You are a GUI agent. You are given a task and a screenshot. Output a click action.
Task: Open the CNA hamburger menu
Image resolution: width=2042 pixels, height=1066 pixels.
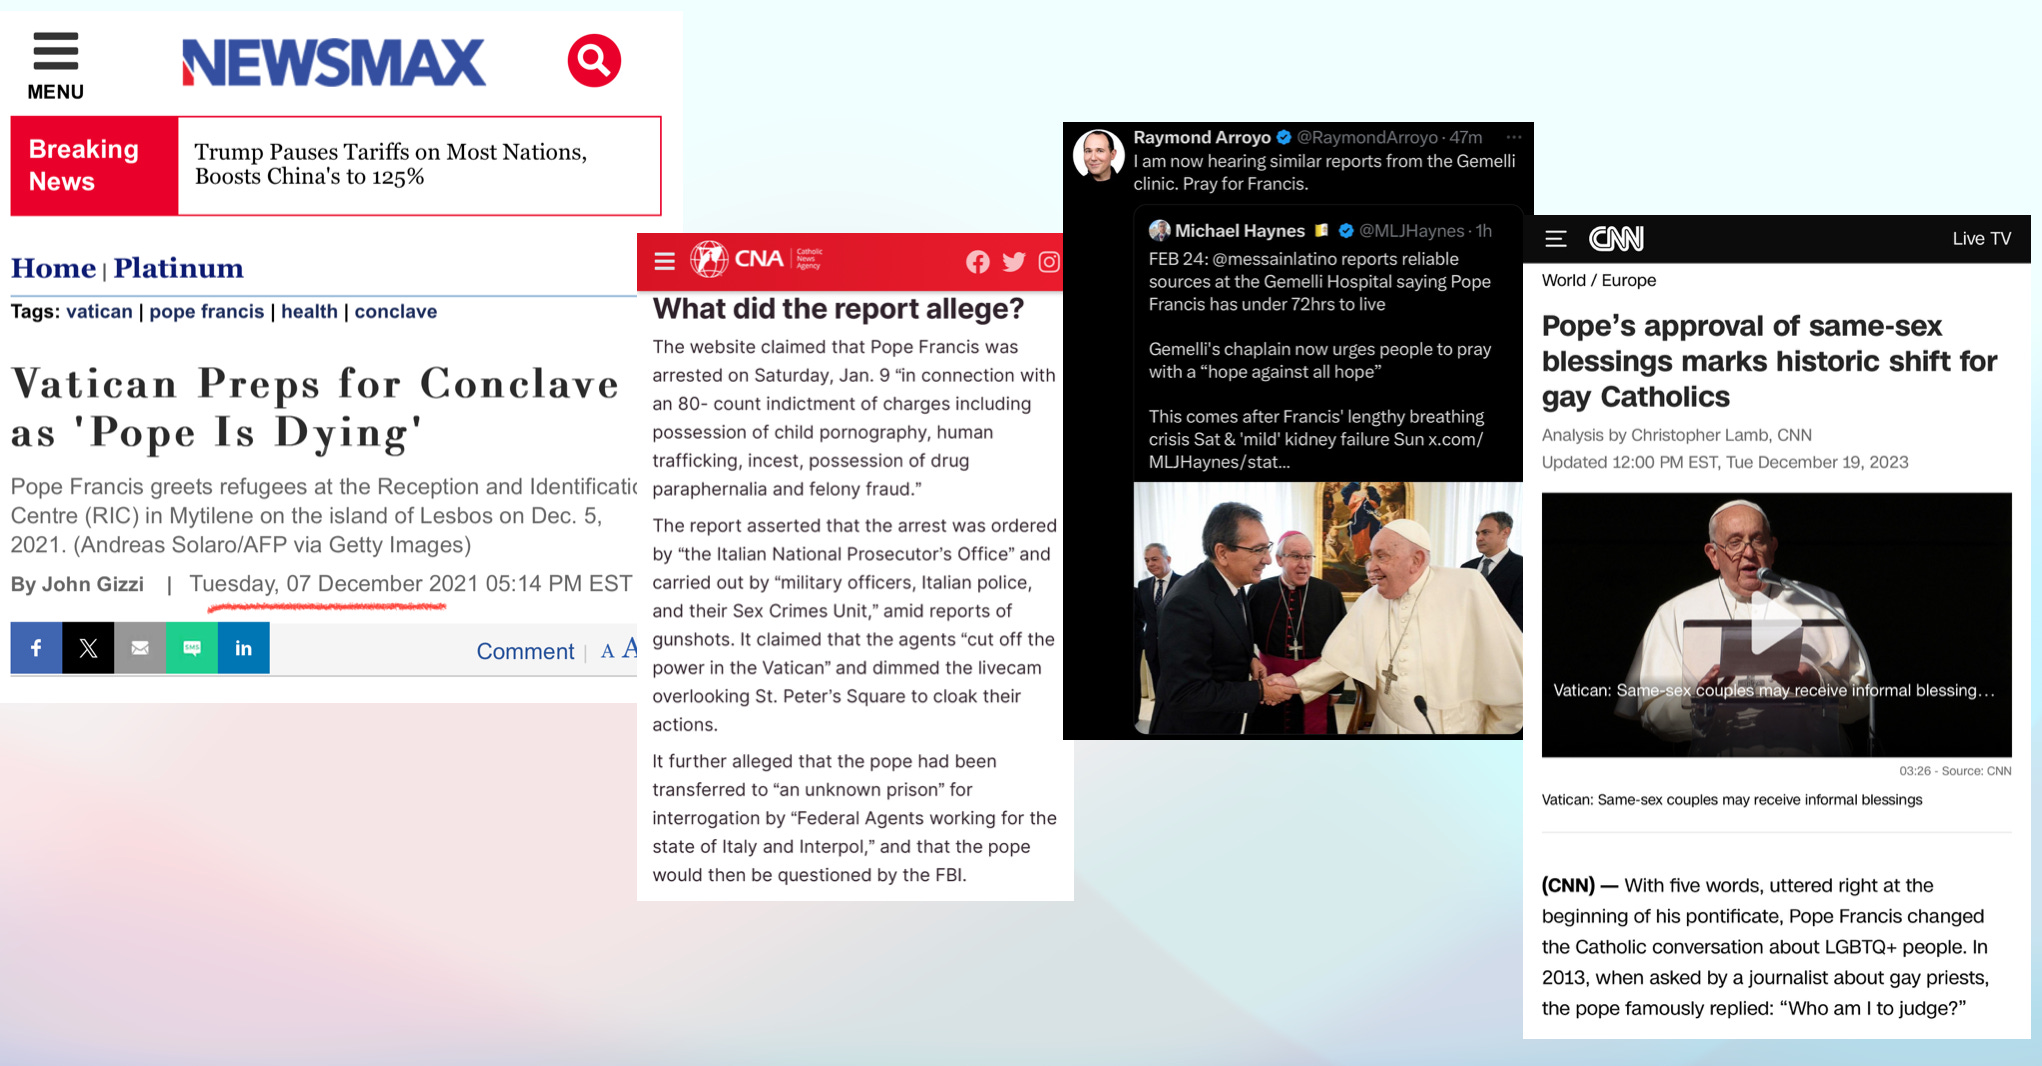pos(664,262)
